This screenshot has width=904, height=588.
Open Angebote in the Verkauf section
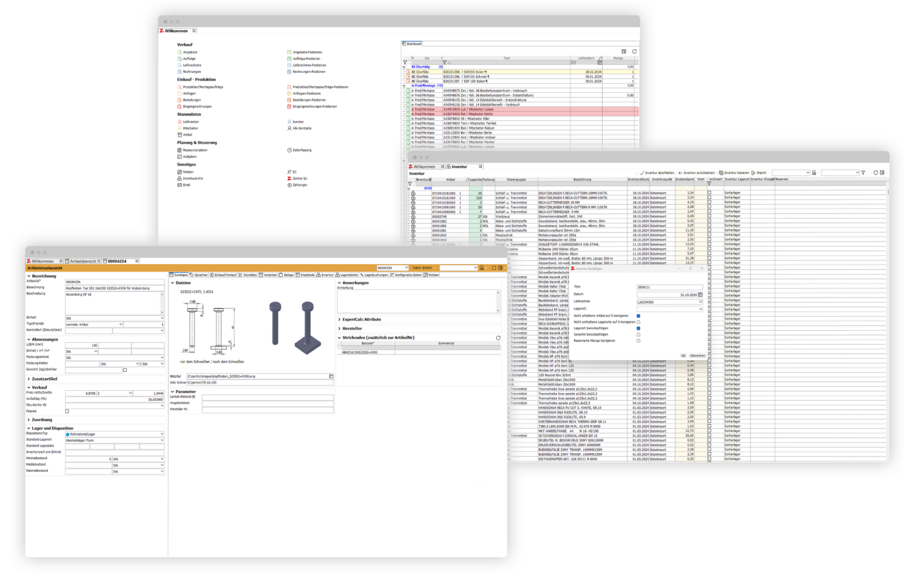tap(188, 51)
